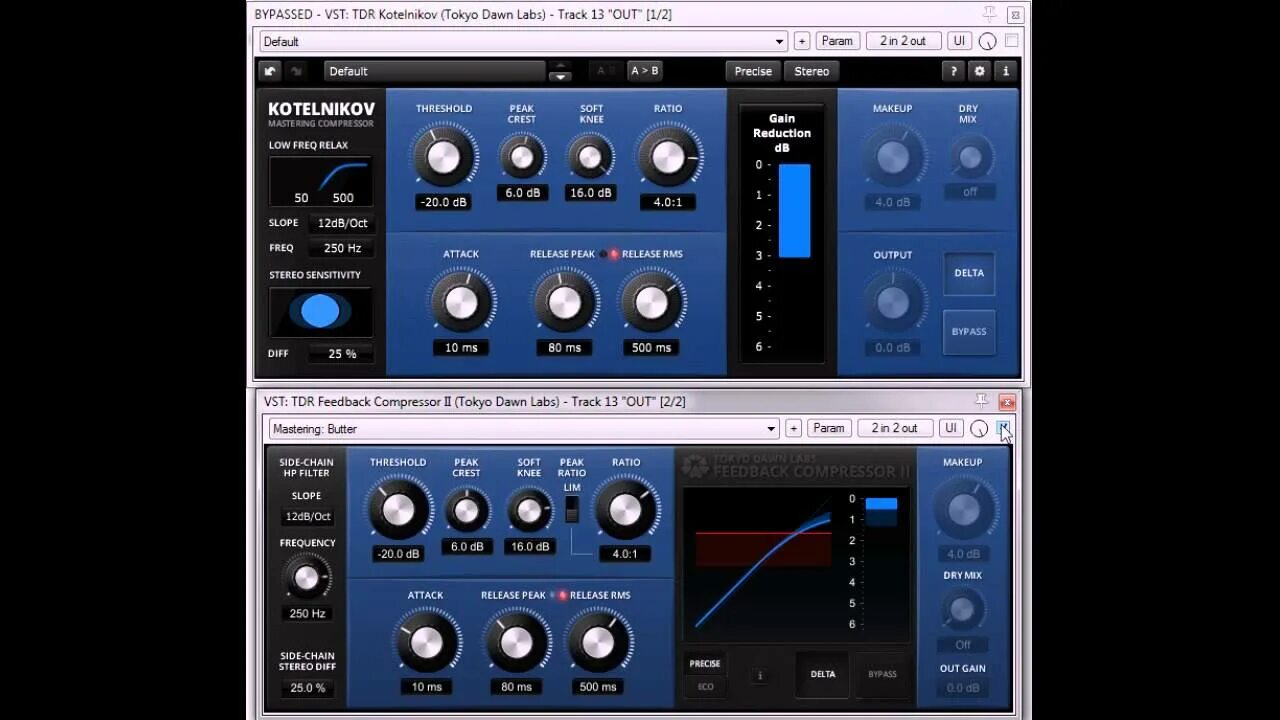
Task: Click Feedback Compressor UI button
Action: coord(951,428)
